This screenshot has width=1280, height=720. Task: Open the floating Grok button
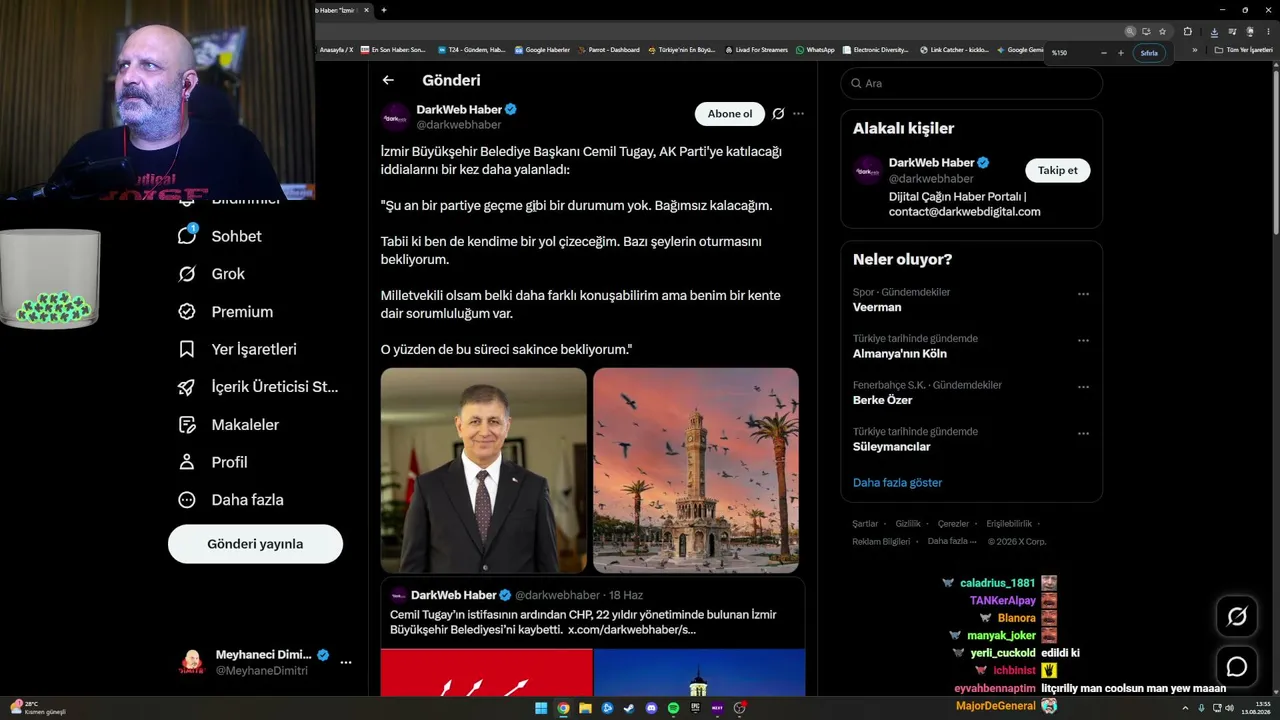pyautogui.click(x=1237, y=617)
